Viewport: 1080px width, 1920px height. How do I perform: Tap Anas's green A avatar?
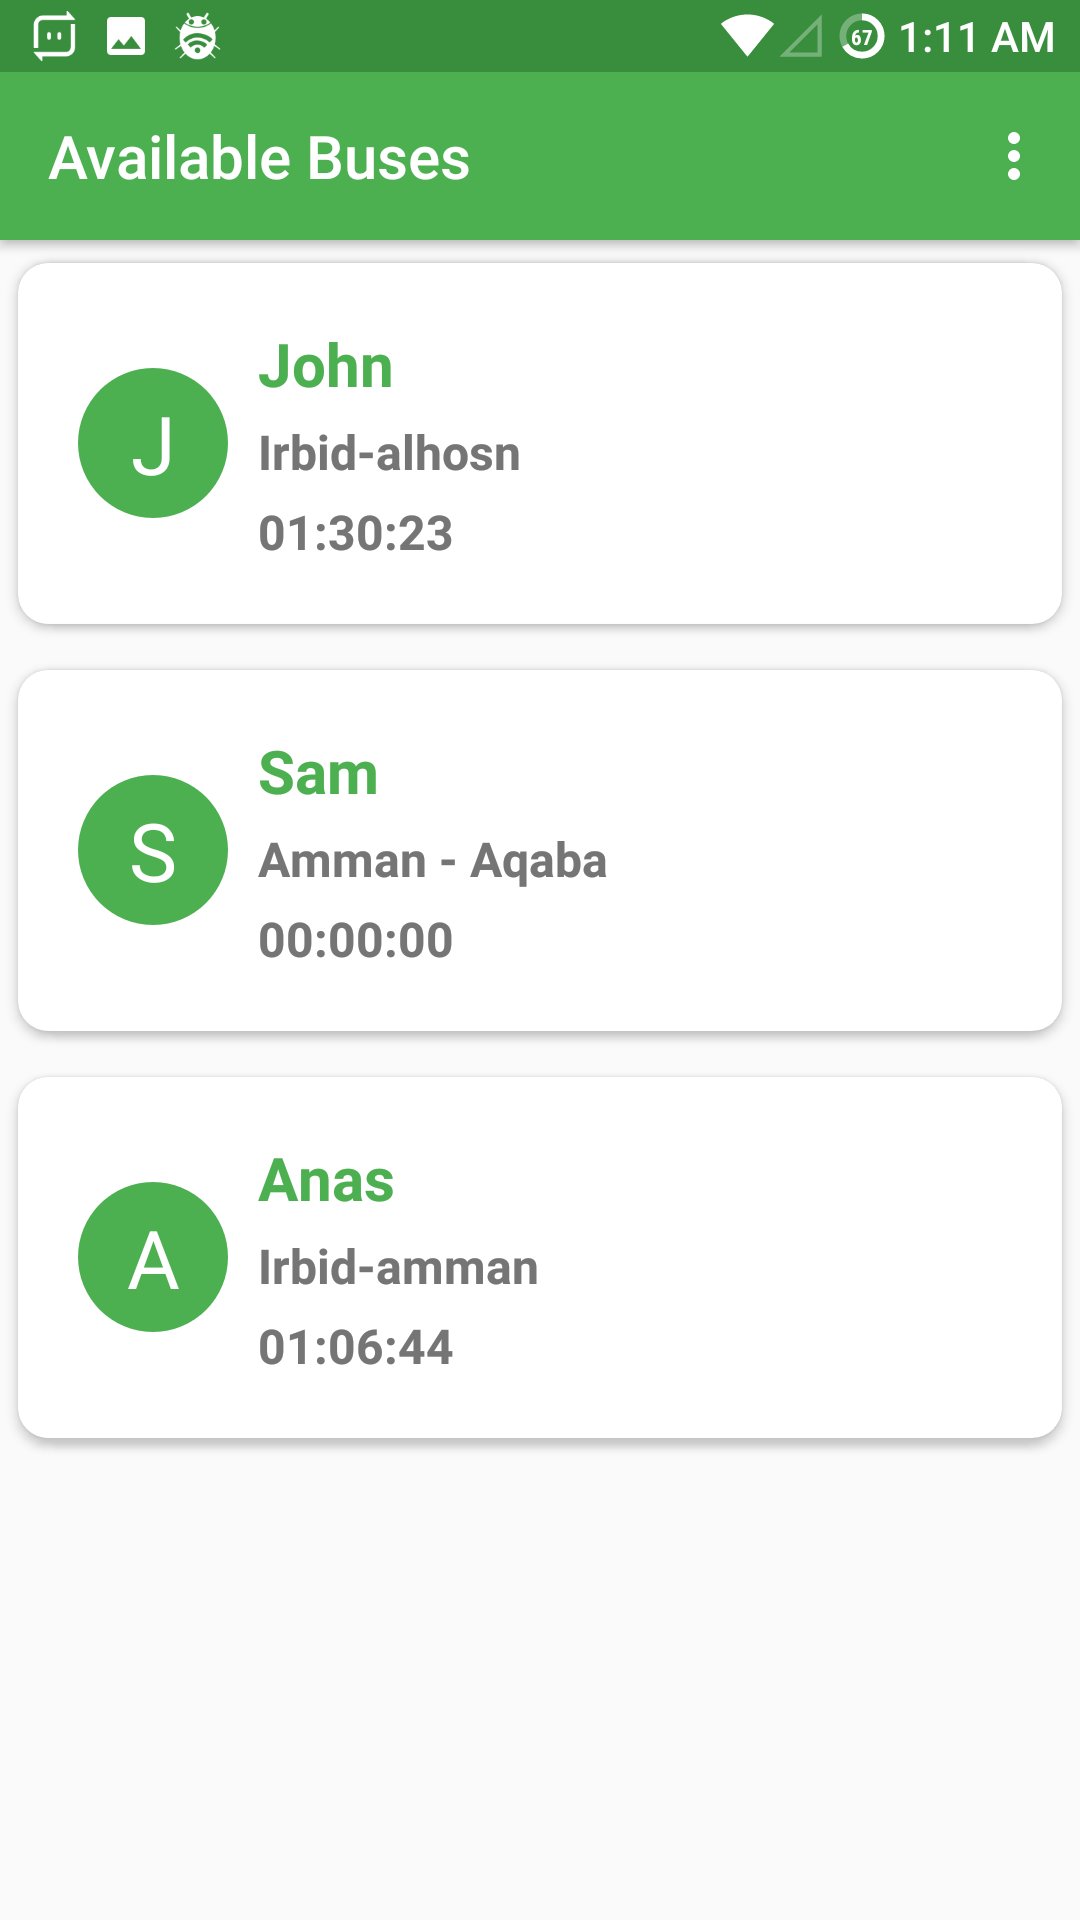[x=153, y=1257]
